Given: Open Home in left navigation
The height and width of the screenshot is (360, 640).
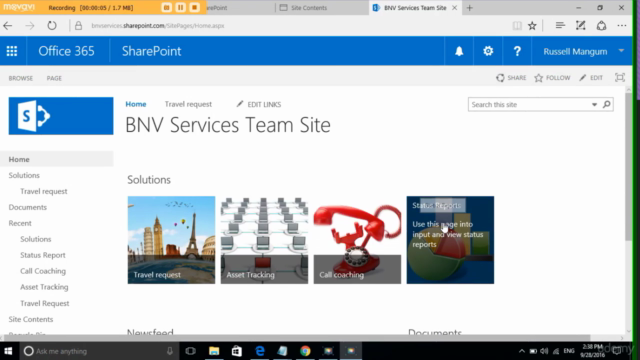Looking at the screenshot, I should click(x=19, y=159).
